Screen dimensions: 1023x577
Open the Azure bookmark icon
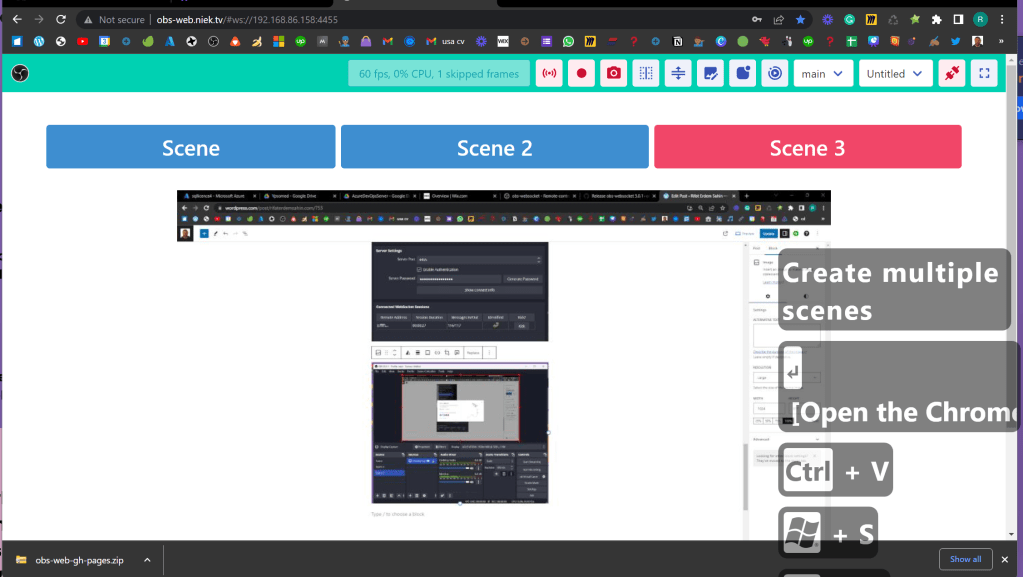pyautogui.click(x=170, y=41)
